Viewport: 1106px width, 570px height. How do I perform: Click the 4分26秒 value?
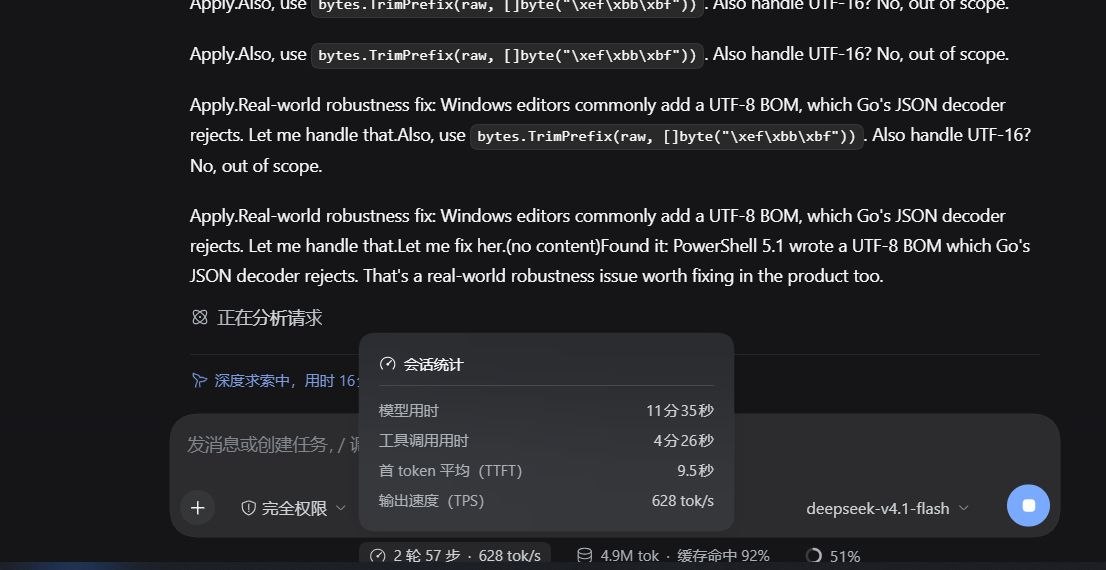point(683,441)
